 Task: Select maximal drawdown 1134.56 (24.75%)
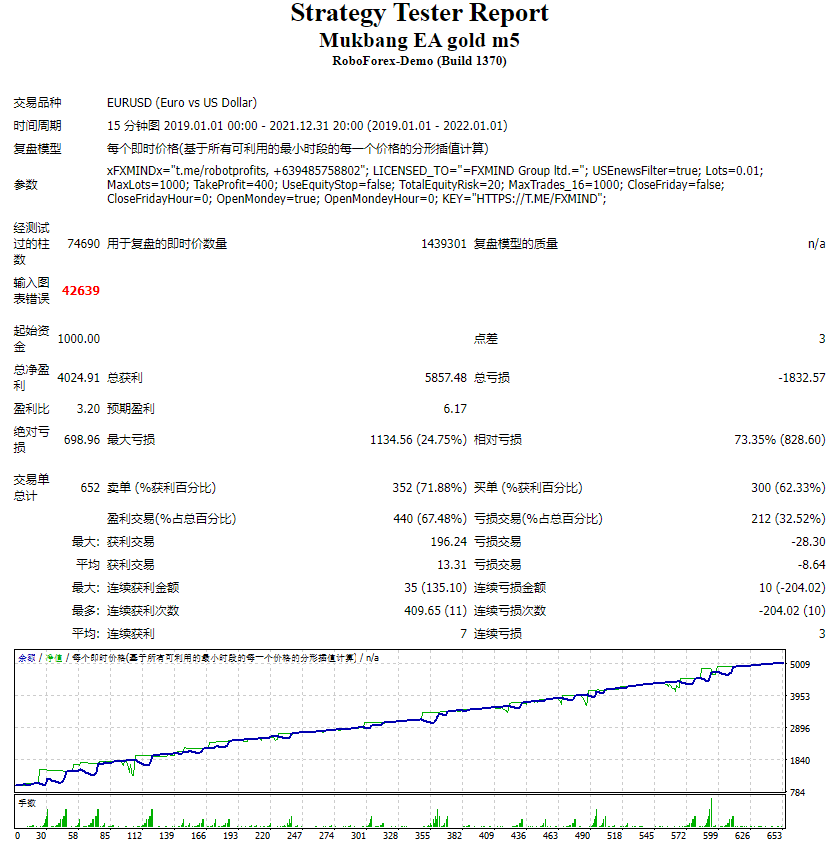pos(418,440)
